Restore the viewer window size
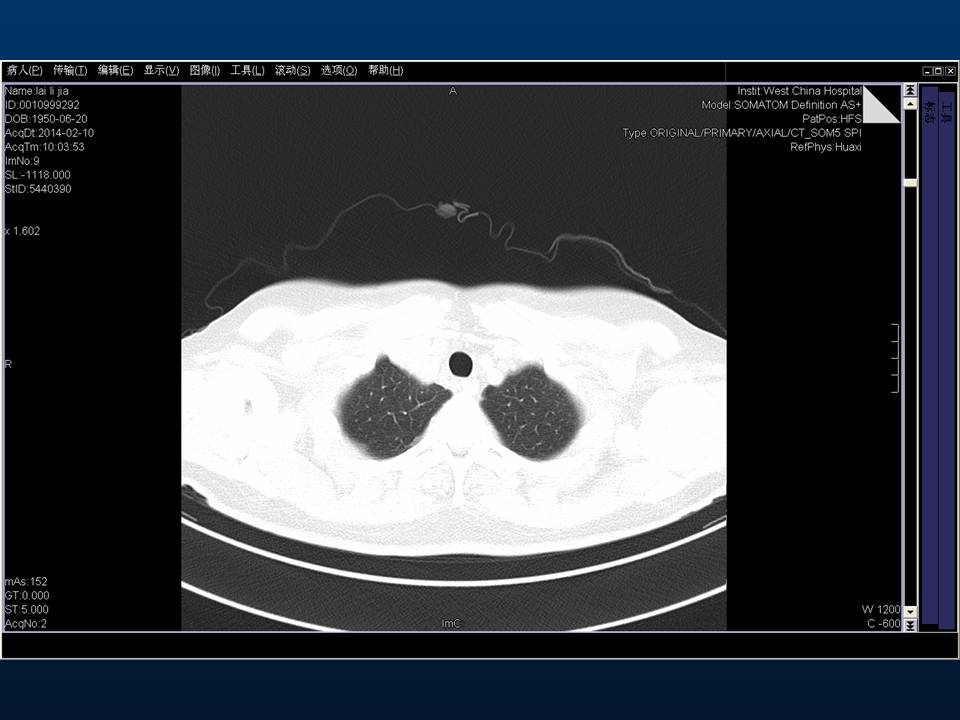The image size is (960, 720). [x=938, y=71]
